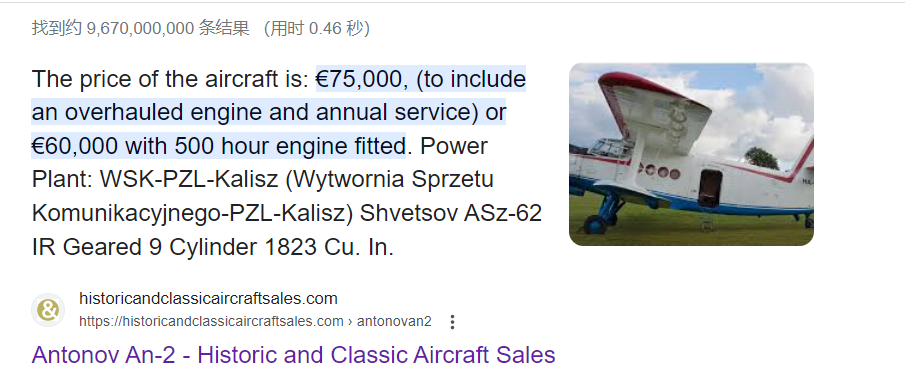Open Antonov An-2 Historic and Classic Aircraft Sales link
The width and height of the screenshot is (905, 378).
pos(293,354)
